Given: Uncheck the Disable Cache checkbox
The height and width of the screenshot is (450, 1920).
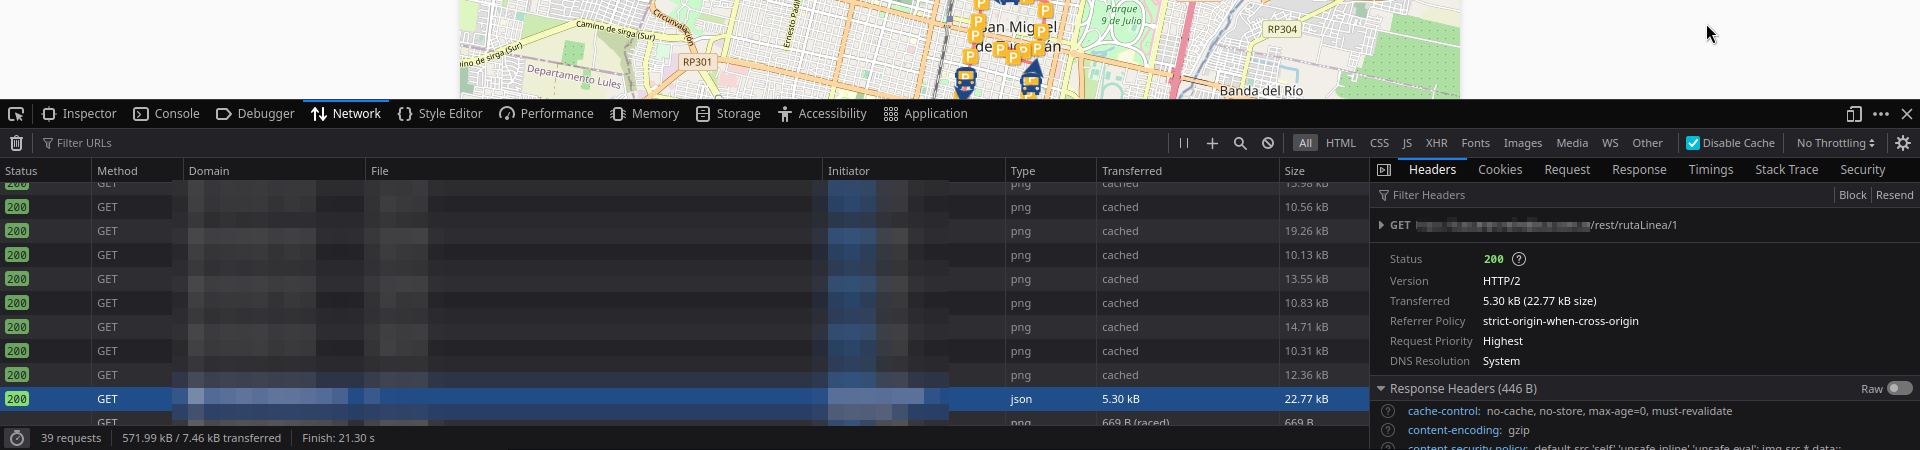Looking at the screenshot, I should (1693, 143).
